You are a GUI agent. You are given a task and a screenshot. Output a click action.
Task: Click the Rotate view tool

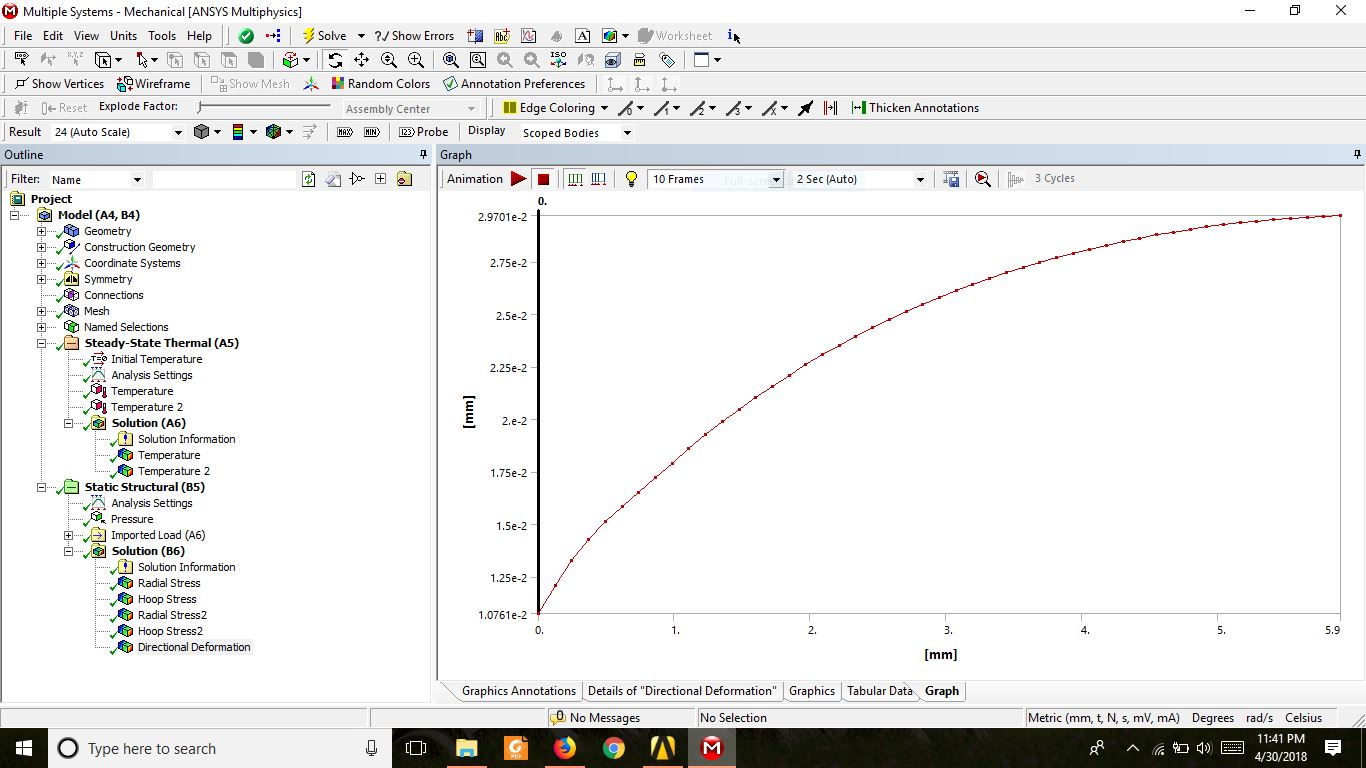click(335, 60)
